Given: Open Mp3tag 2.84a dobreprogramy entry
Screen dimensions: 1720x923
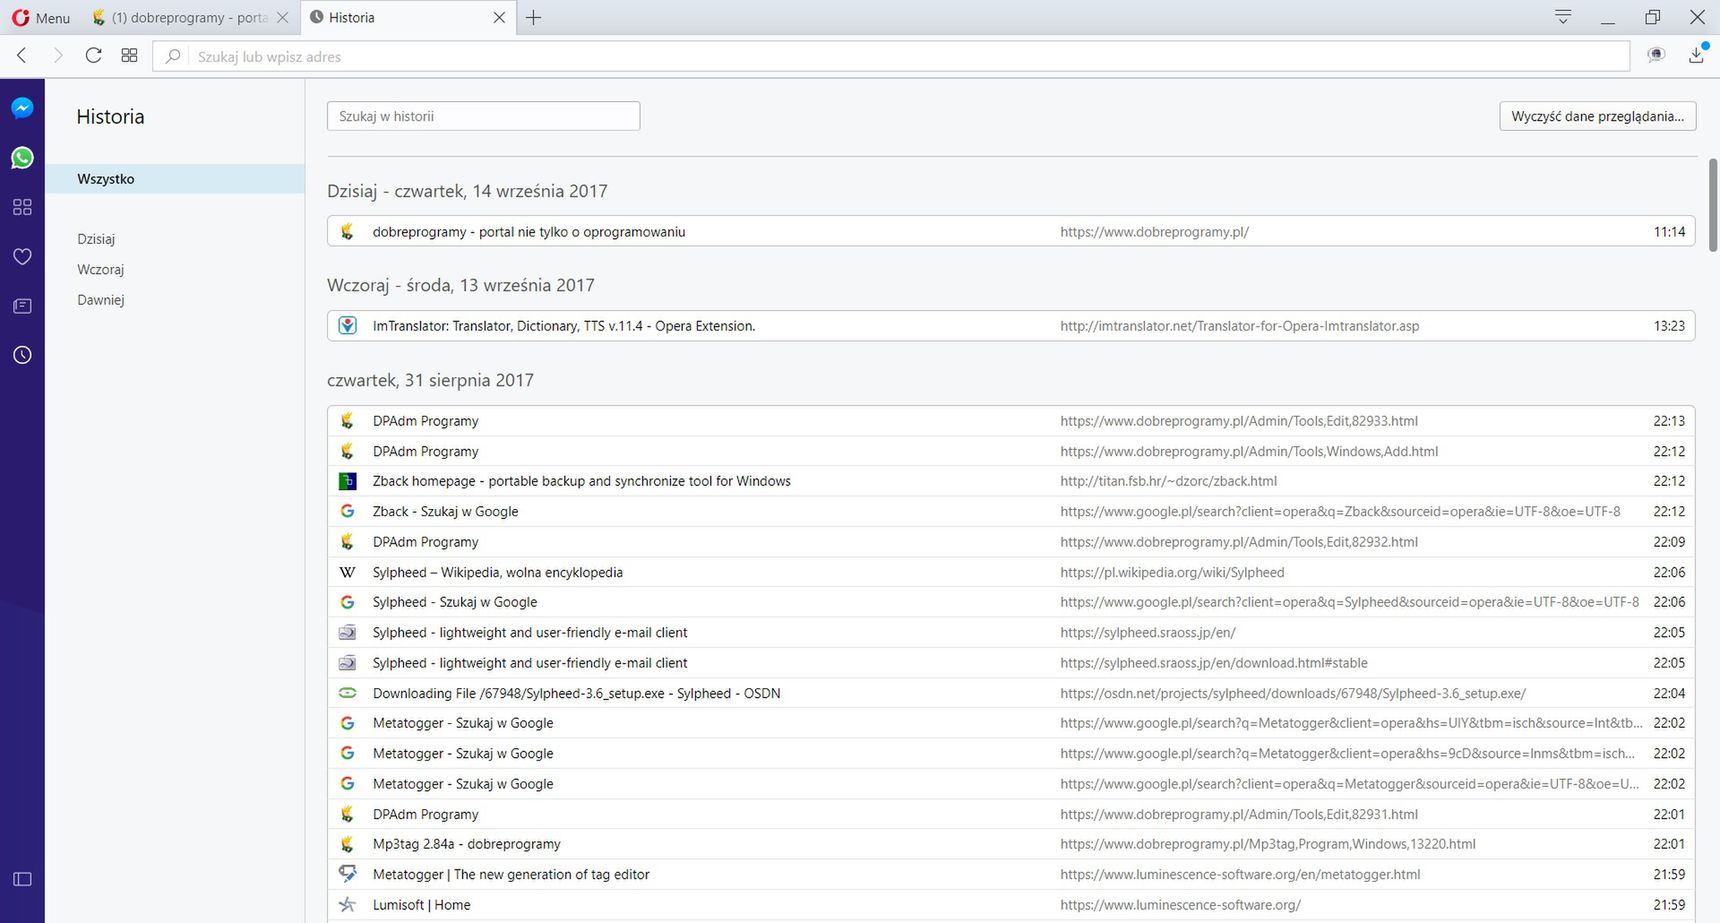Looking at the screenshot, I should 1011,844.
